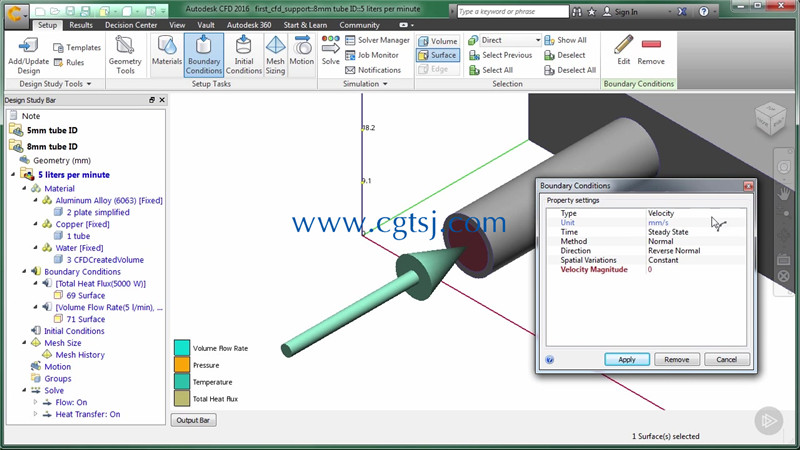Switch to the Results tab
The height and width of the screenshot is (450, 800).
(x=81, y=25)
